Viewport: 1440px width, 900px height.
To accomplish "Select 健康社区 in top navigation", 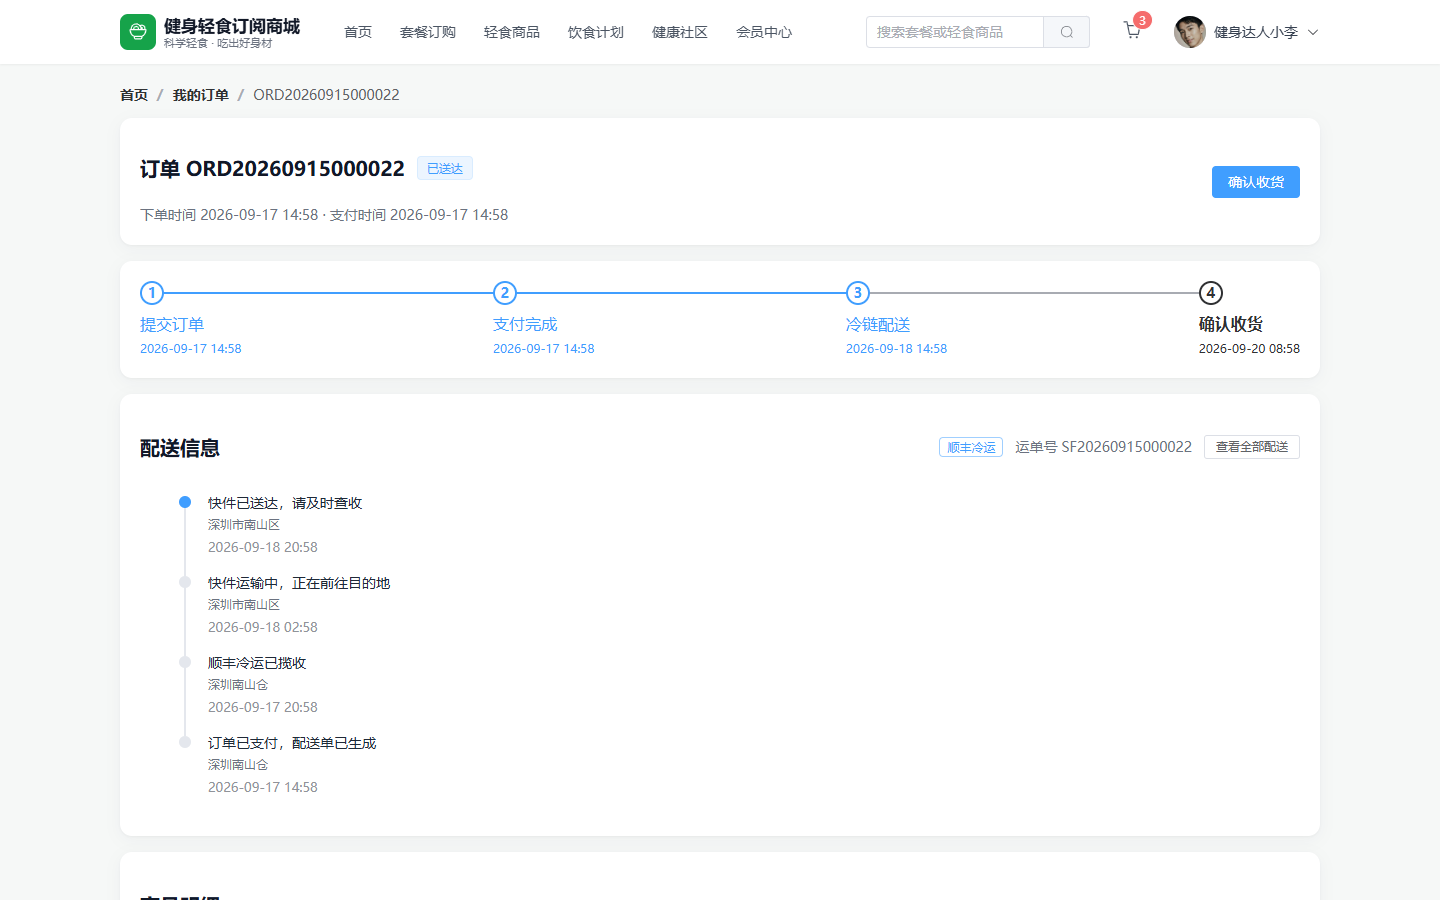I will tap(680, 32).
